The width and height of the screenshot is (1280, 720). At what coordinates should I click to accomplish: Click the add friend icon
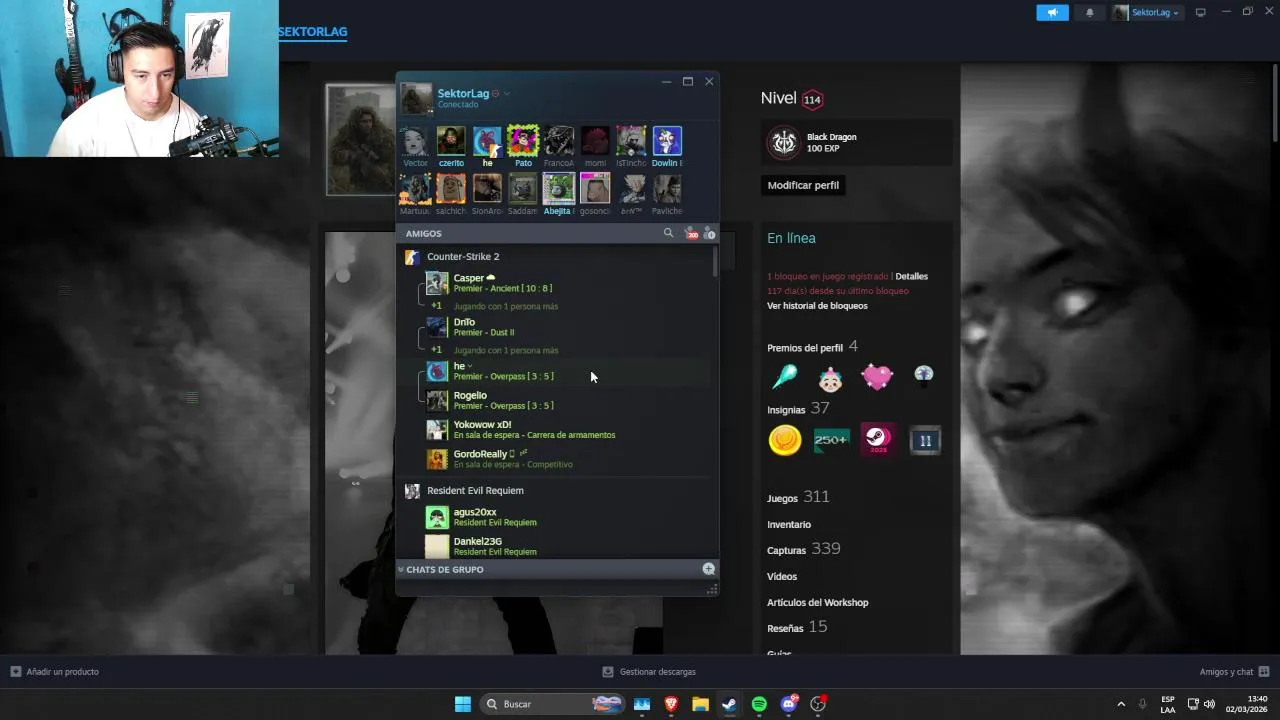tap(709, 233)
